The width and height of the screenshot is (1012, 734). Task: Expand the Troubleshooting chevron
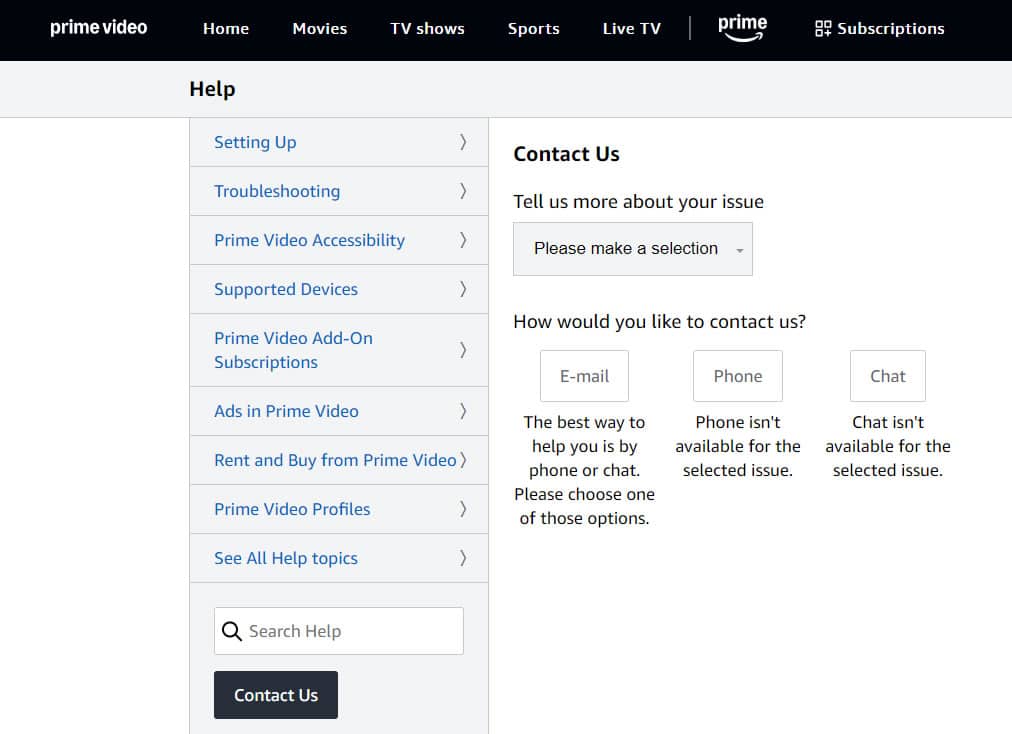(x=463, y=191)
